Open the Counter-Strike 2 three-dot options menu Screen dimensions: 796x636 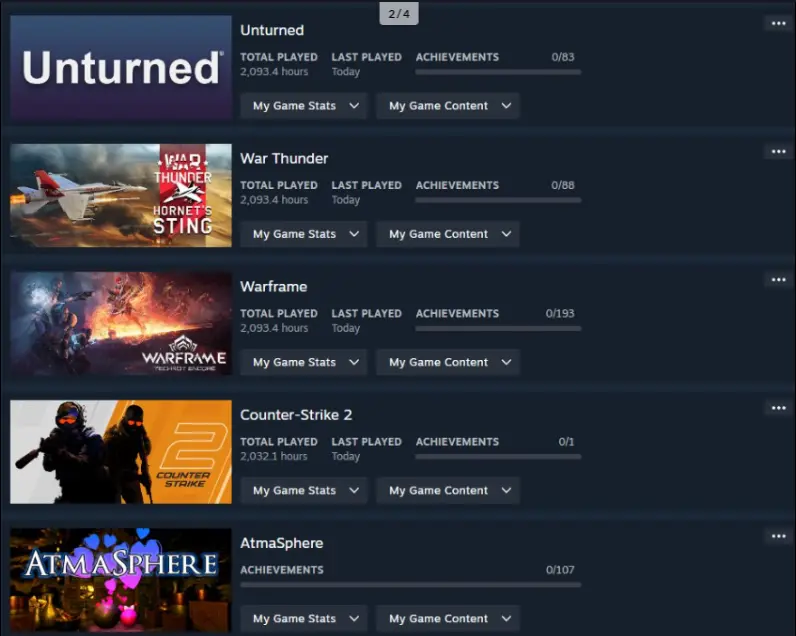click(778, 408)
